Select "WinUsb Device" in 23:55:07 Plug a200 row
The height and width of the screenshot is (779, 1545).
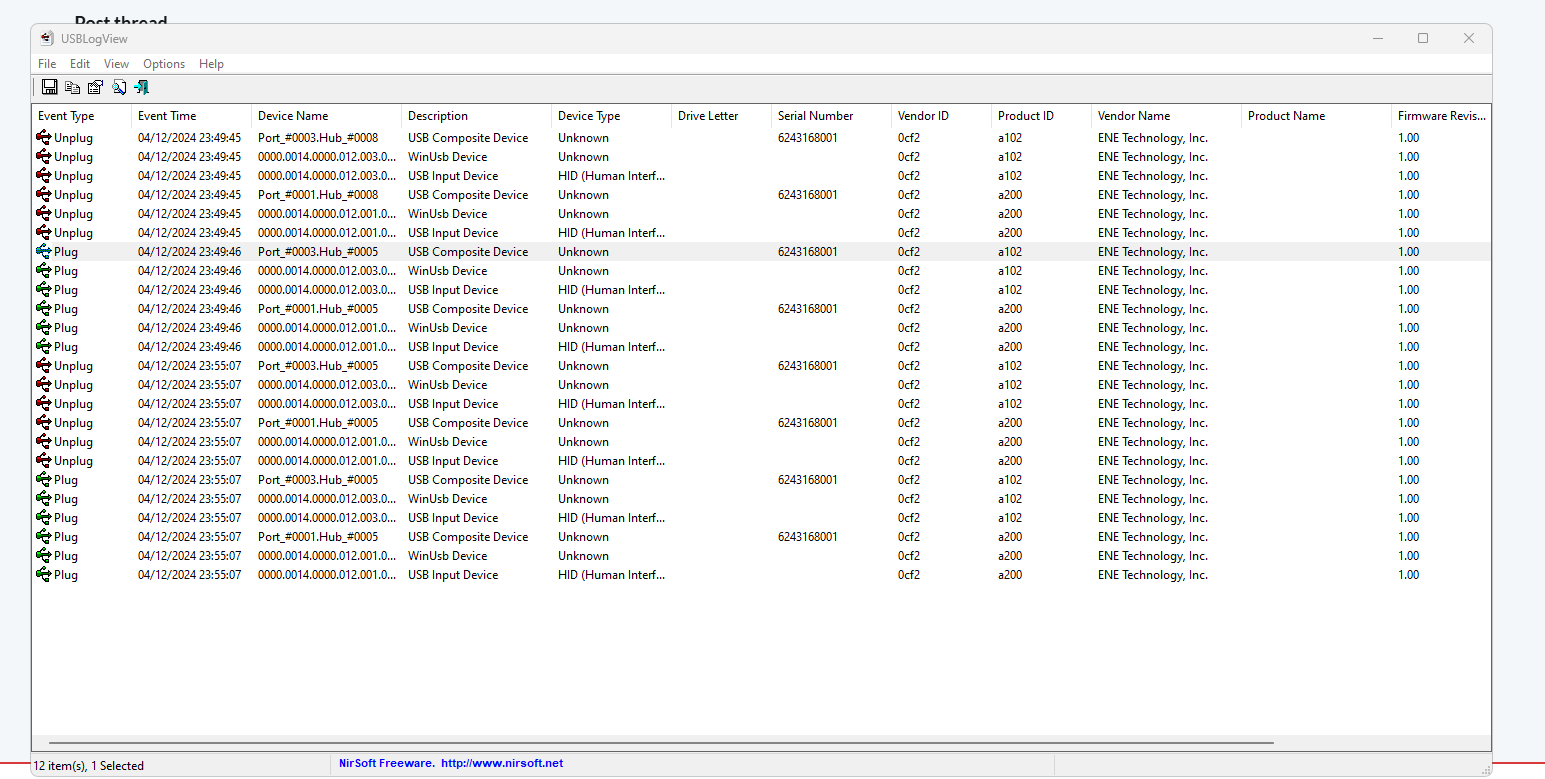pyautogui.click(x=448, y=556)
